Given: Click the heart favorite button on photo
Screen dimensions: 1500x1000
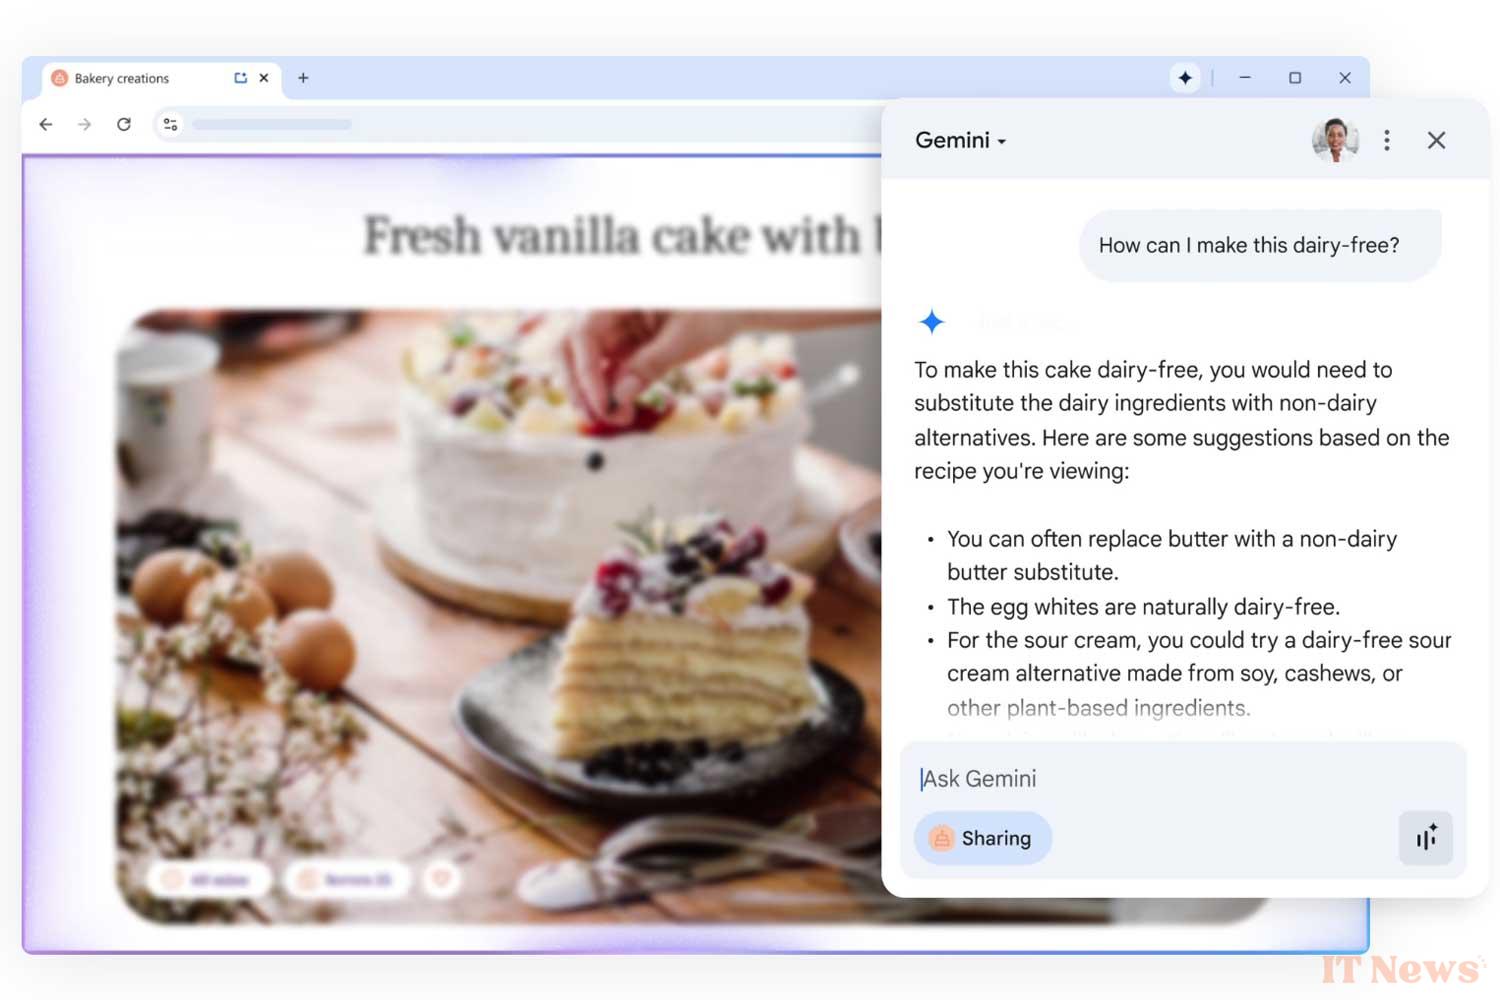Looking at the screenshot, I should (x=442, y=879).
